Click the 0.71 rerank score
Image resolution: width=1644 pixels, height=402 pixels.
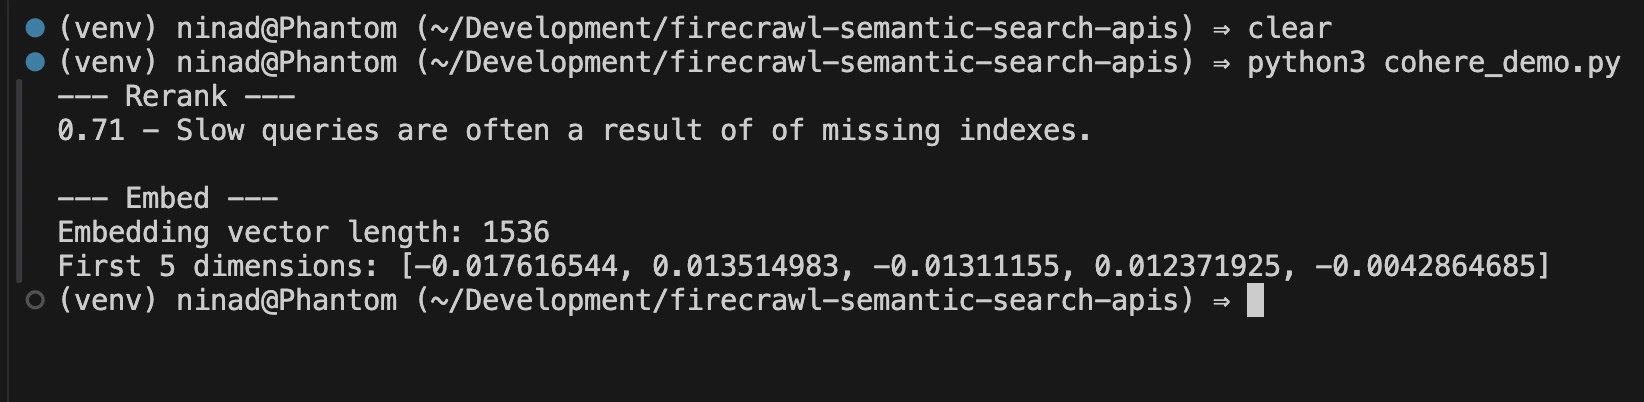(x=91, y=130)
